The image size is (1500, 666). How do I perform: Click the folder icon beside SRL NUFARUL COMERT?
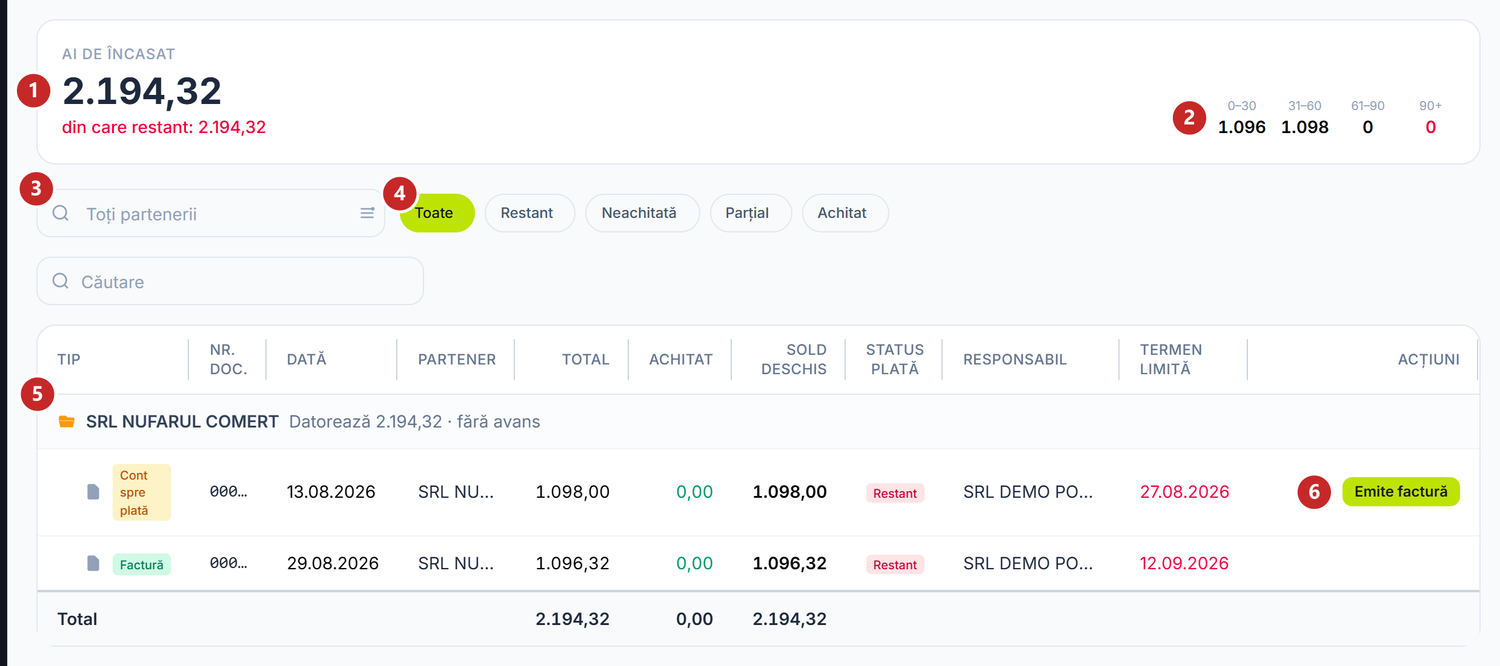[x=67, y=422]
